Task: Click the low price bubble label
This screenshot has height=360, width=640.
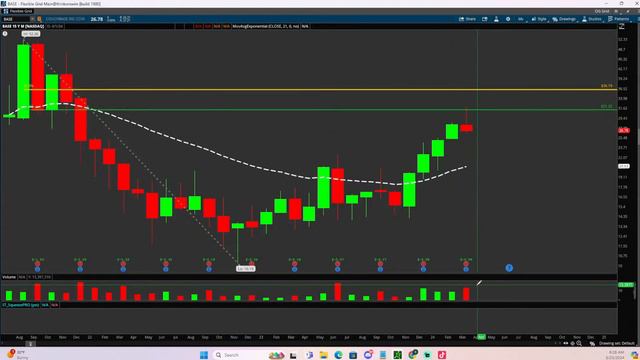Action: [x=246, y=269]
